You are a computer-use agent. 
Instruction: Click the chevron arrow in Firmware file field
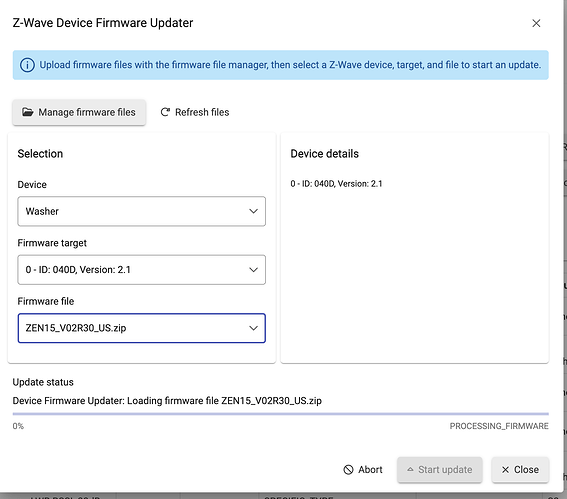tap(253, 328)
